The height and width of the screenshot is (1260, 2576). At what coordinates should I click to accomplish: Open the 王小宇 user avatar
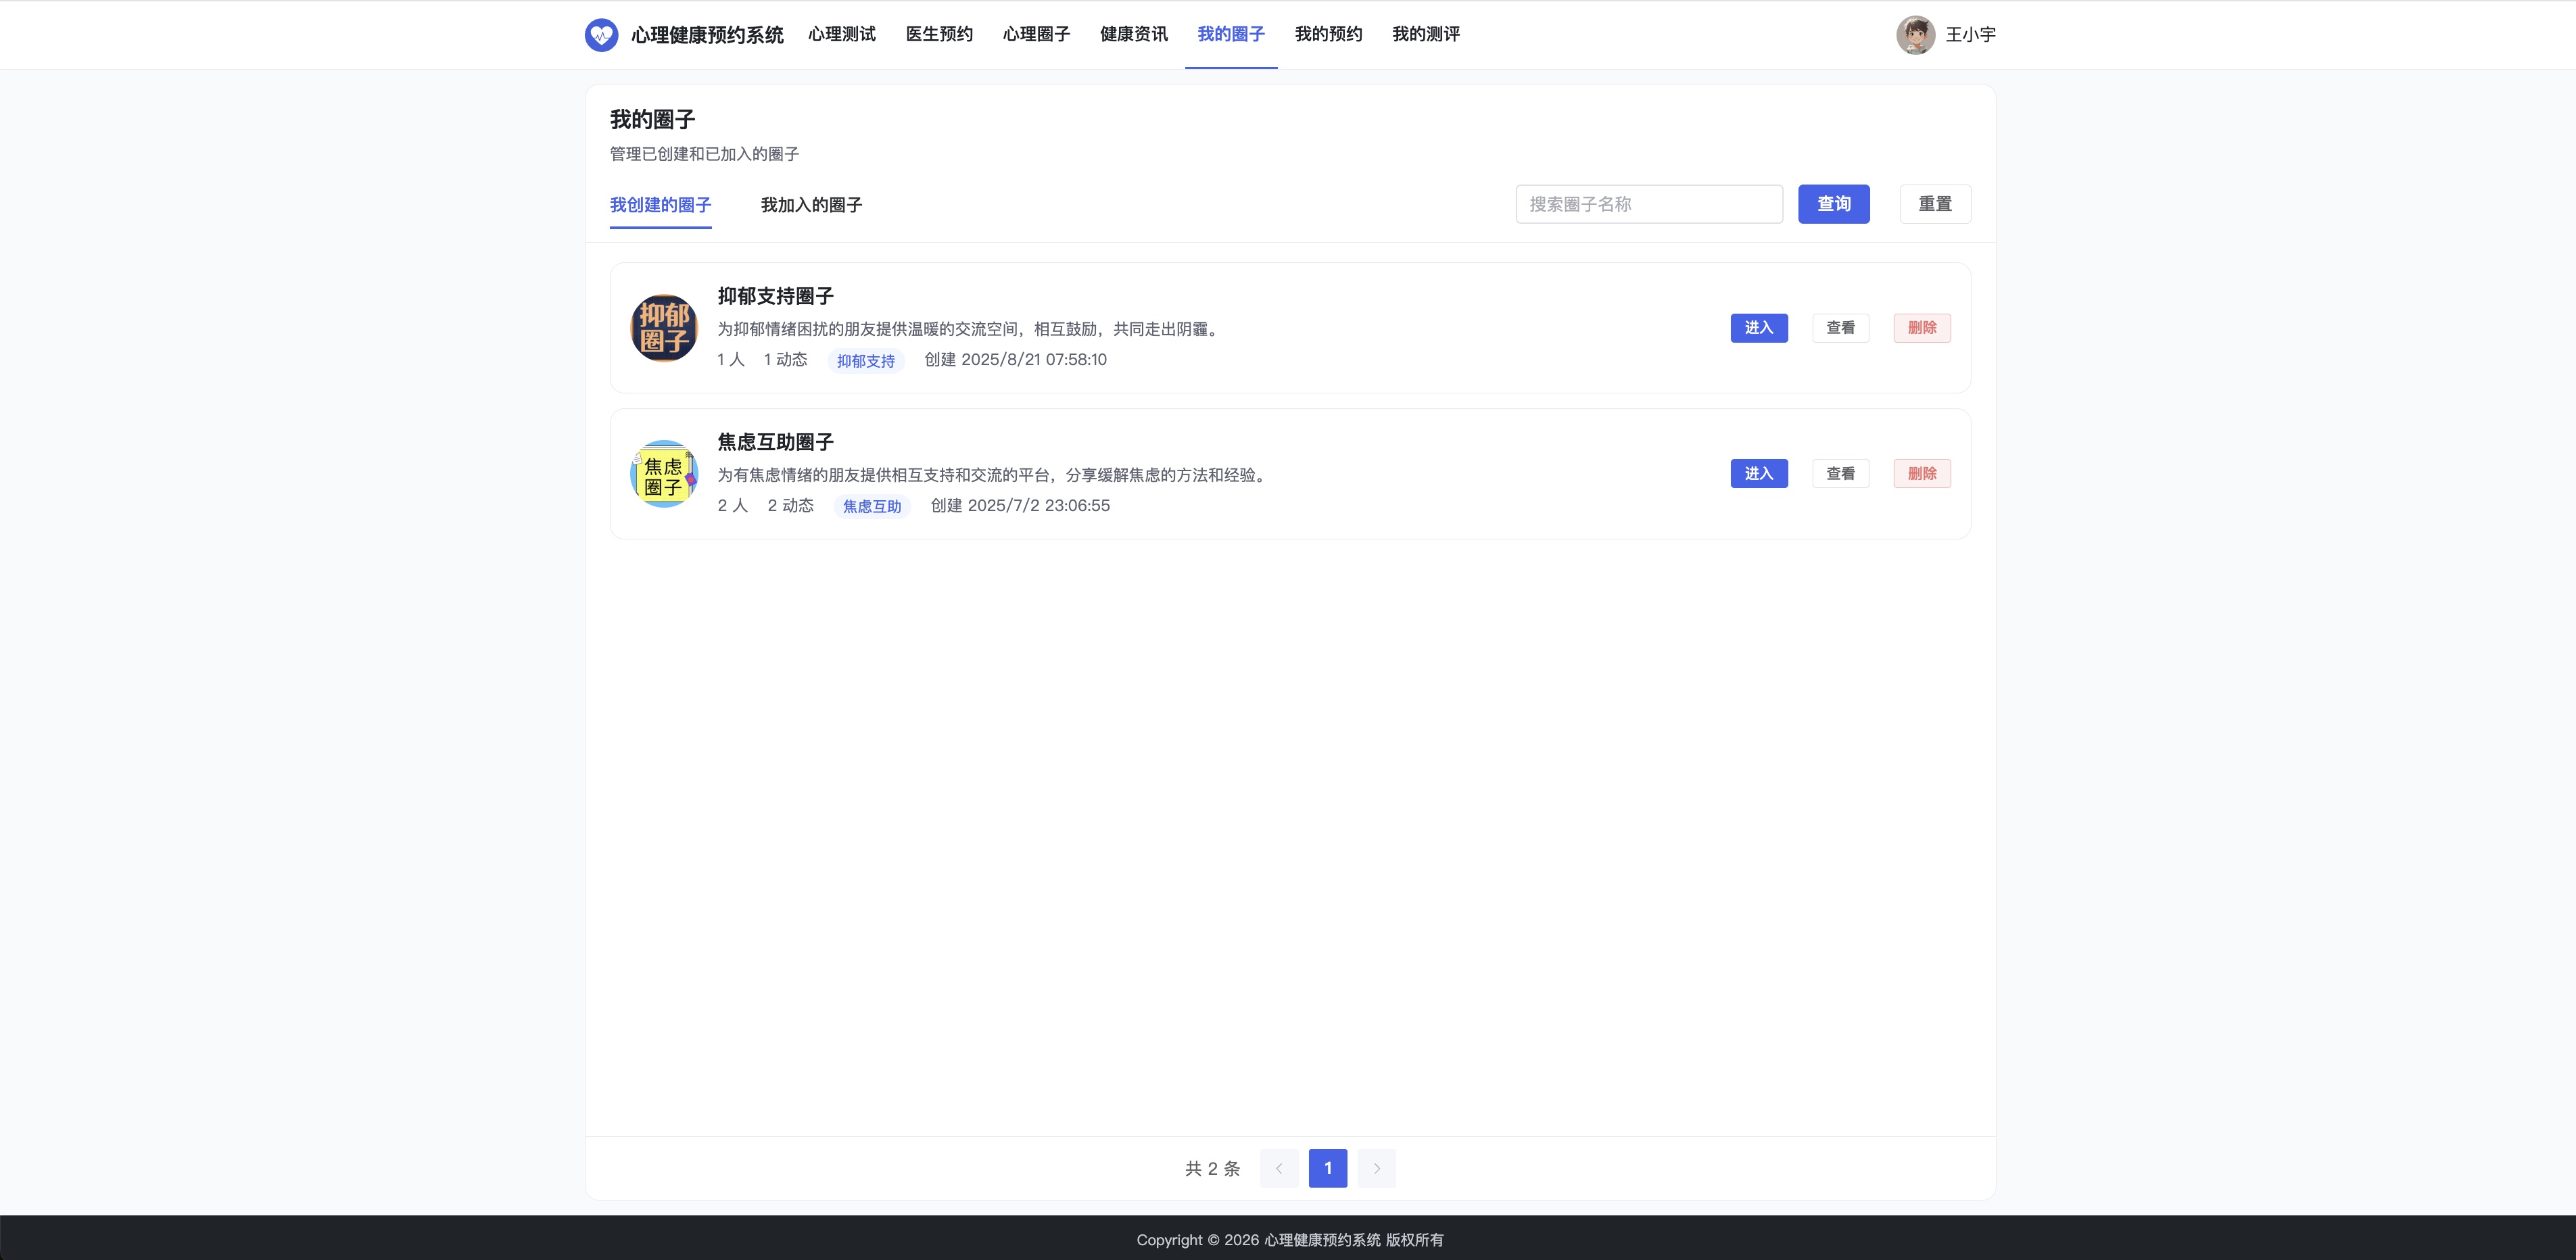pos(1915,35)
